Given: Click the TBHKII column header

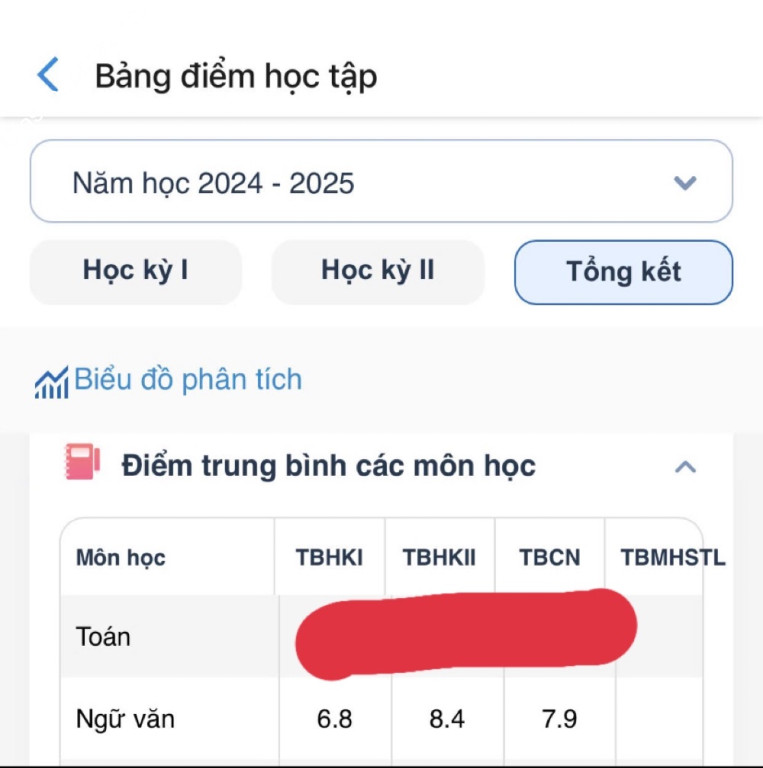Looking at the screenshot, I should (438, 558).
